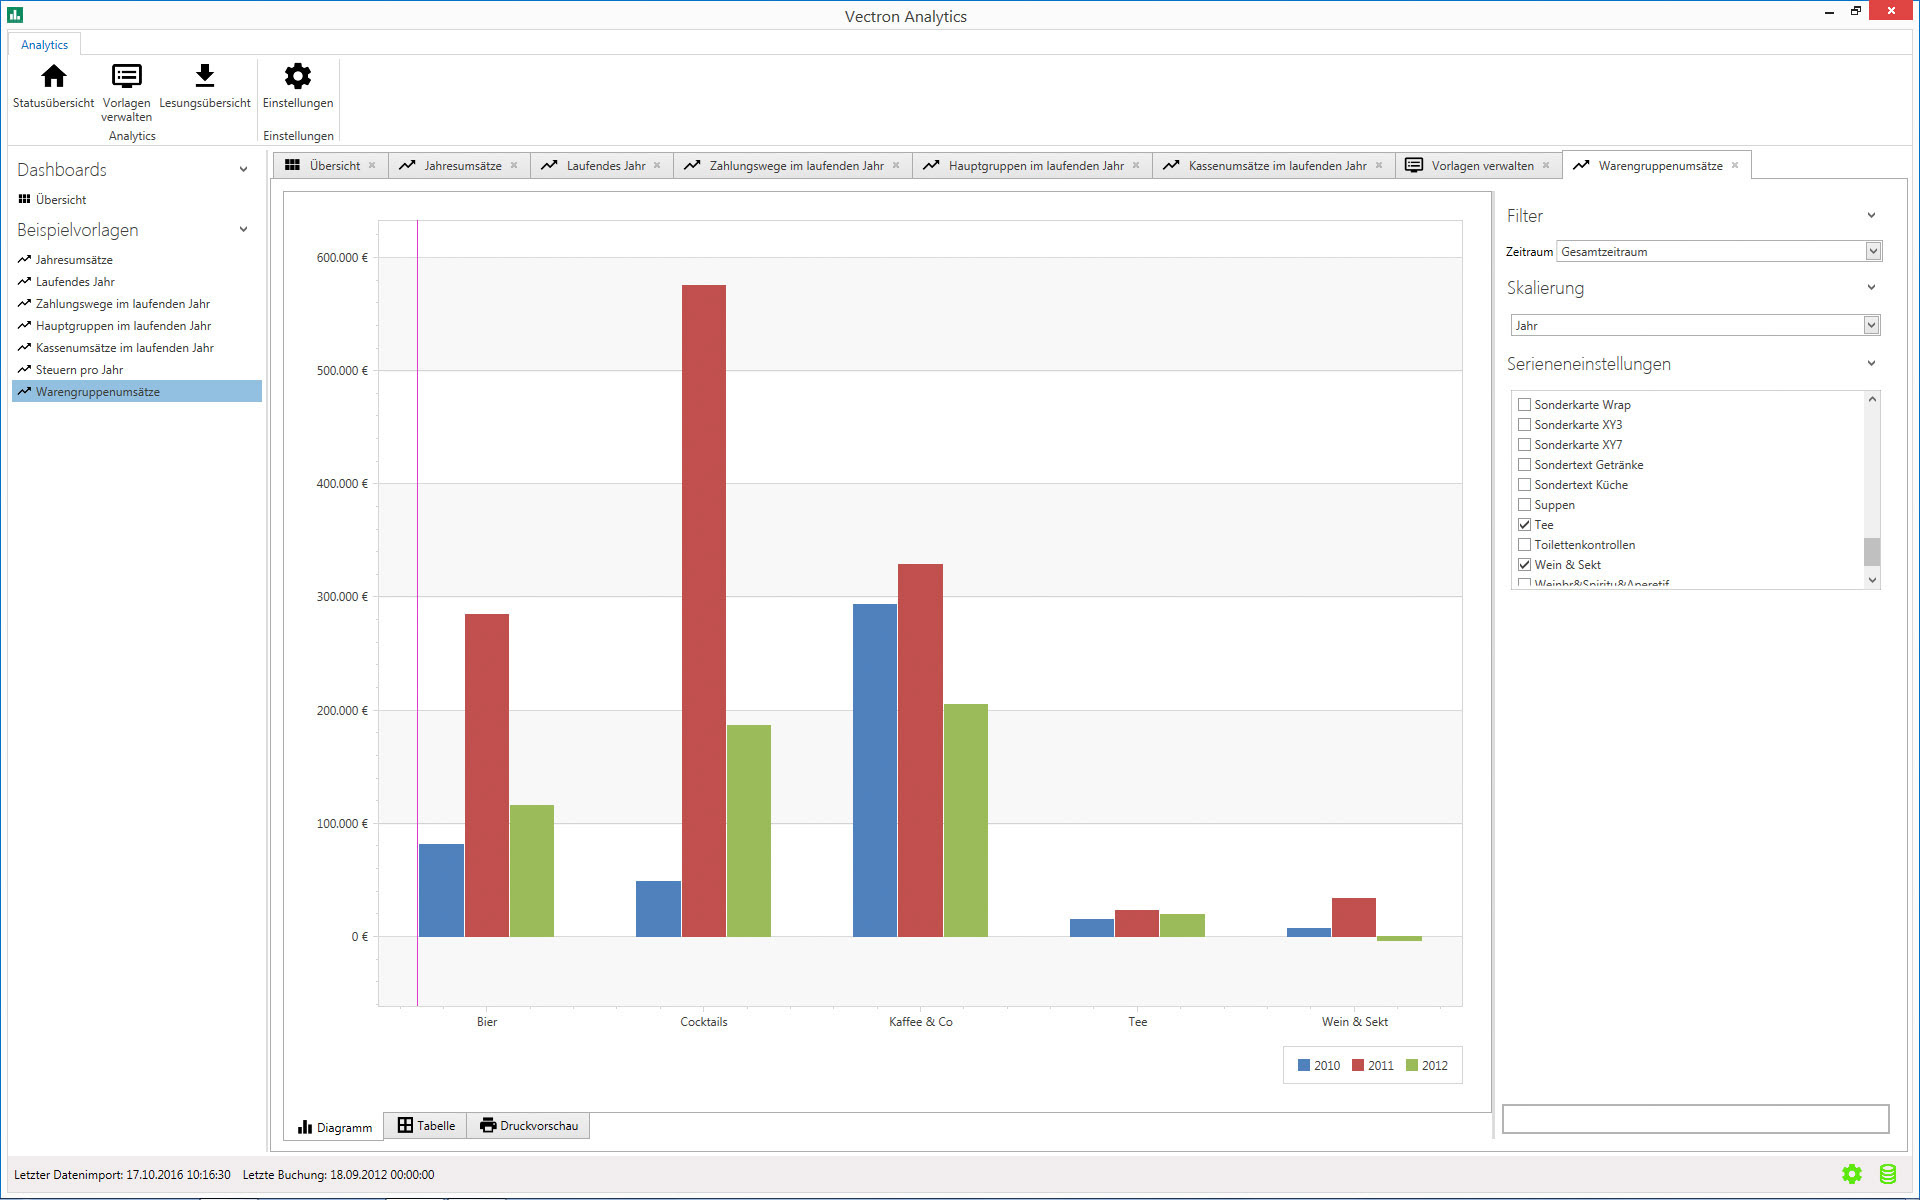Screen dimensions: 1920x1200
Task: Open Einstellungen gear icon in ribbon
Action: 297,77
